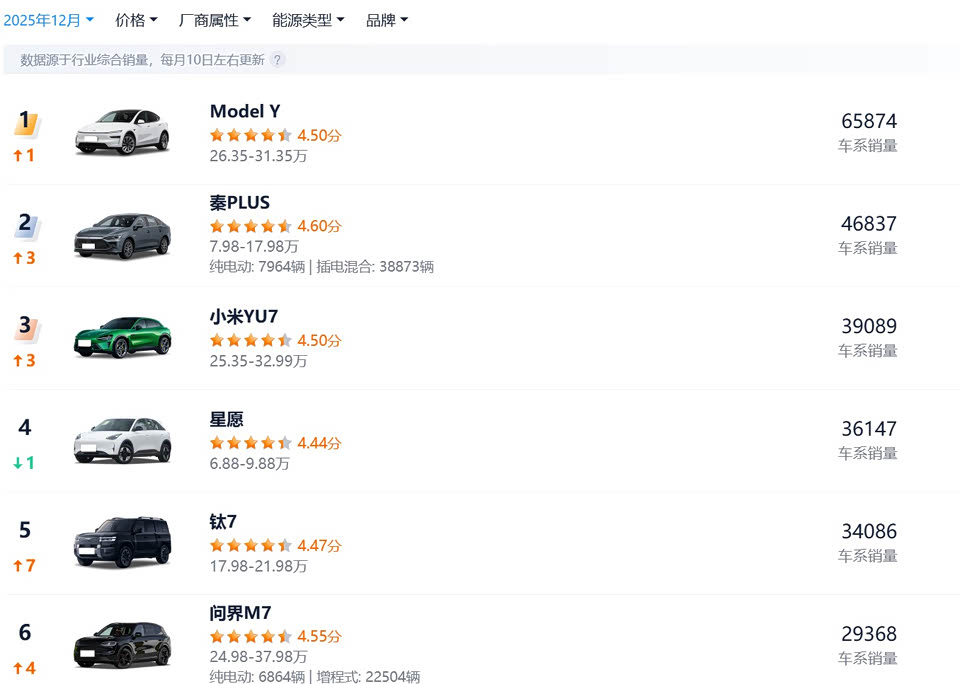Click the 65874 sales figure for Model Y
960x684 pixels.
click(x=868, y=121)
